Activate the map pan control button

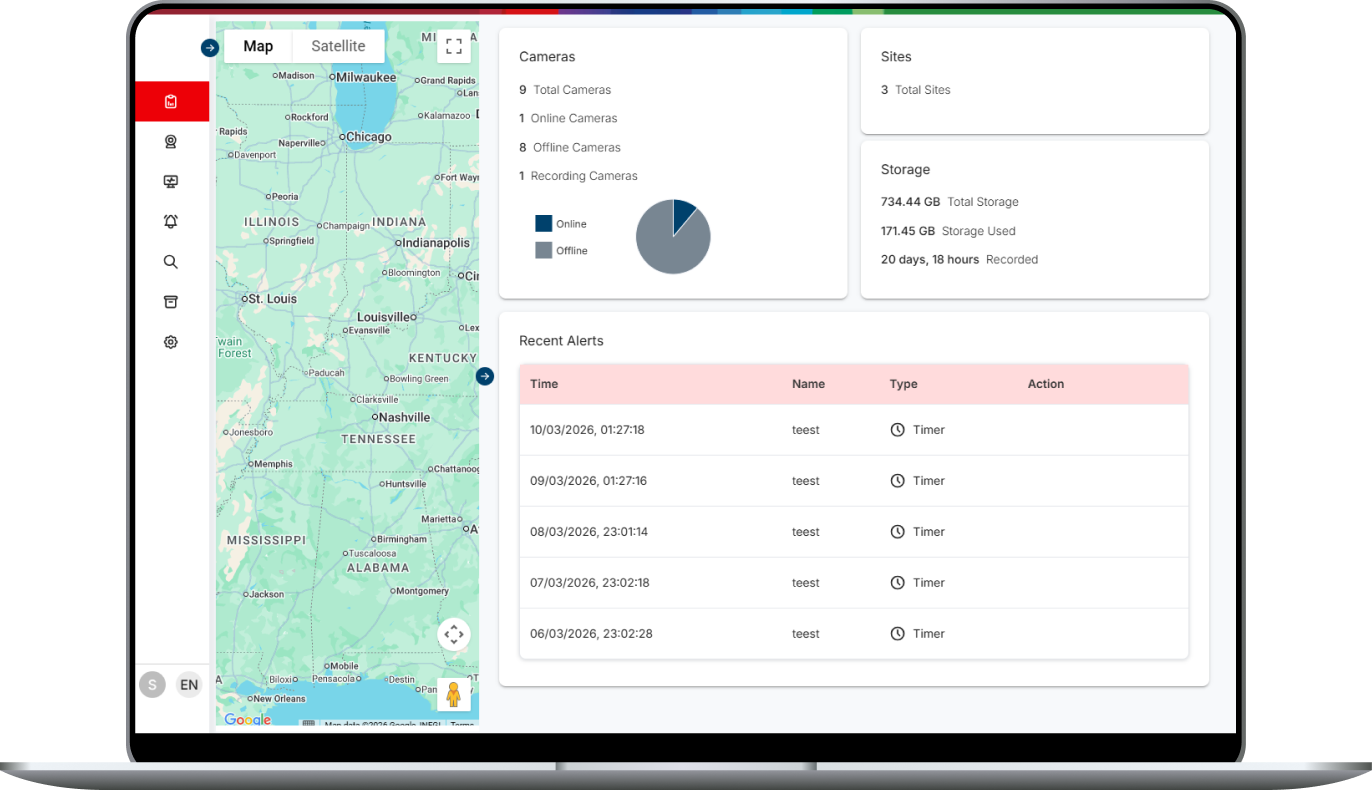pyautogui.click(x=453, y=634)
